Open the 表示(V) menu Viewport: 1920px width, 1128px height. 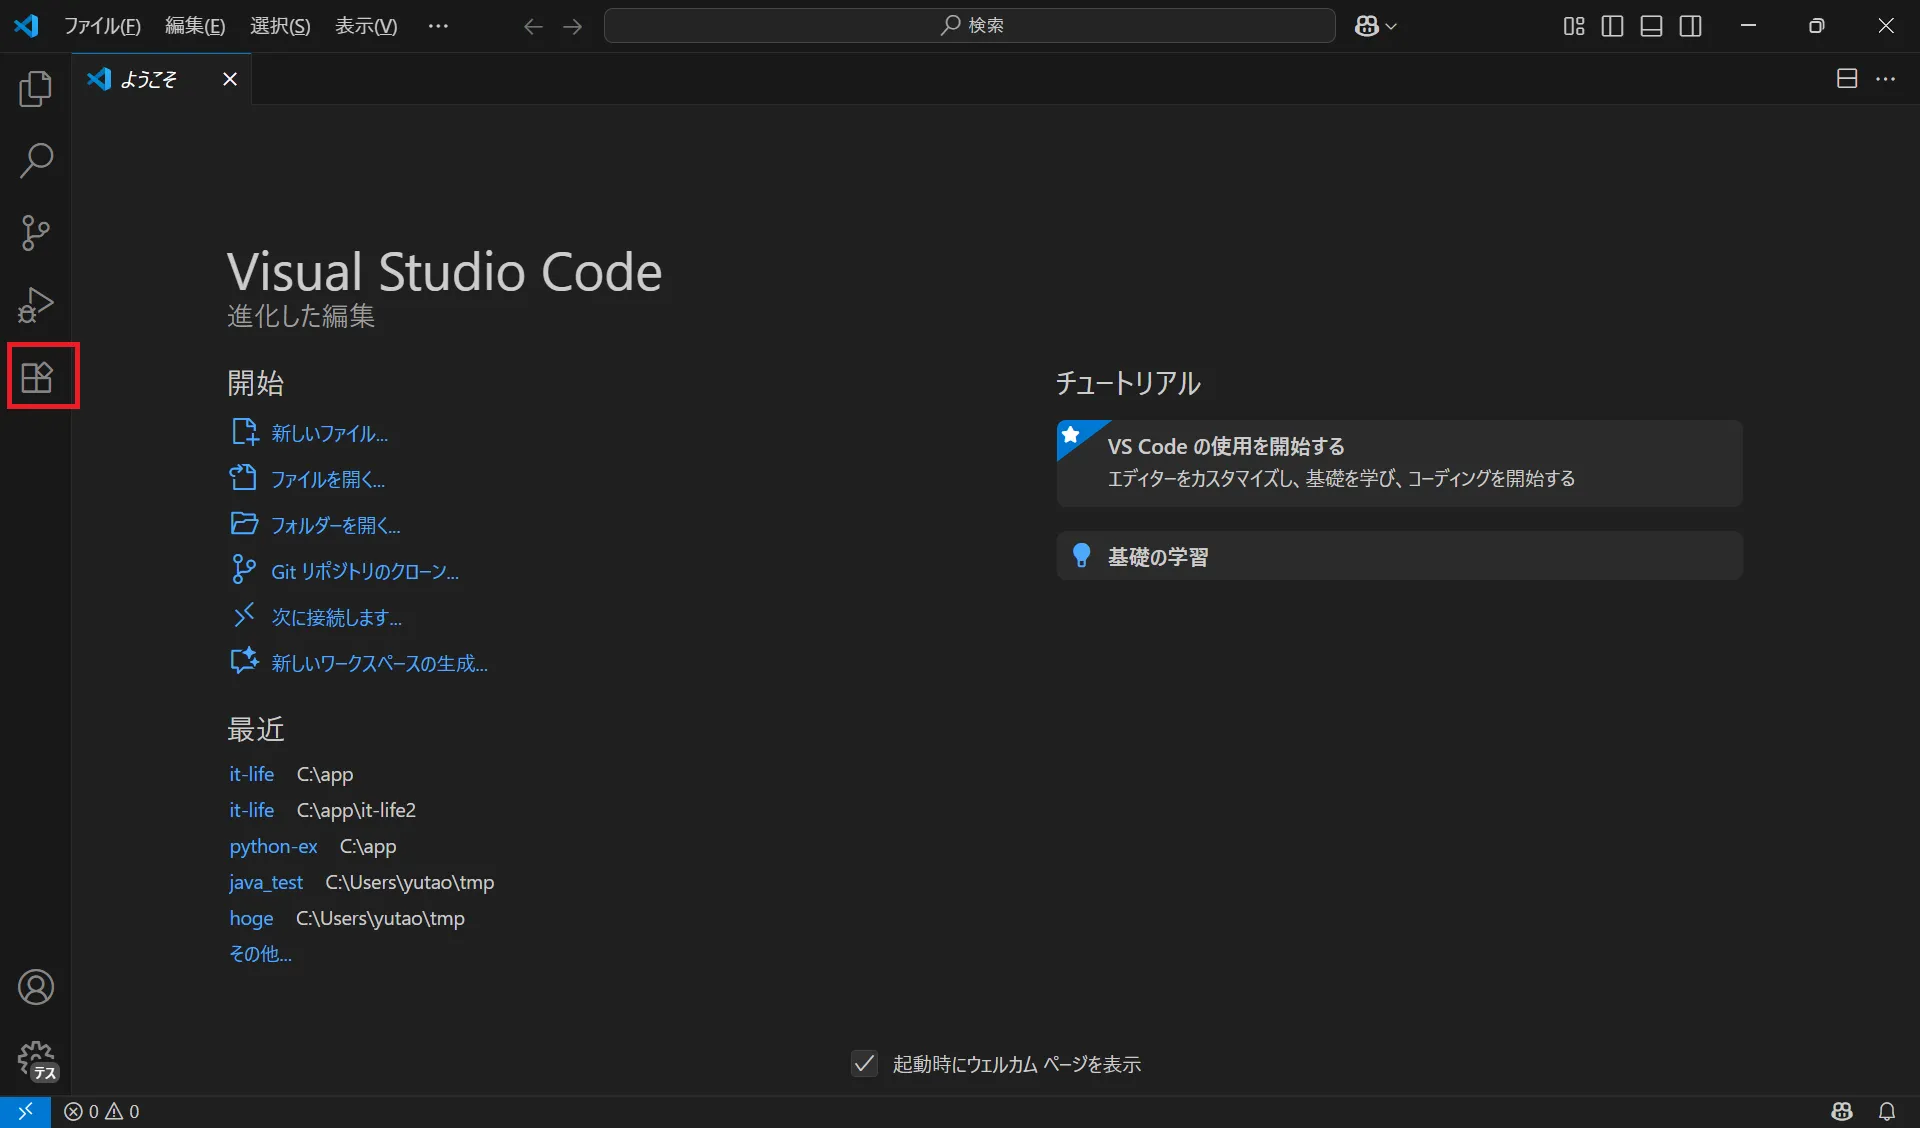pyautogui.click(x=366, y=26)
